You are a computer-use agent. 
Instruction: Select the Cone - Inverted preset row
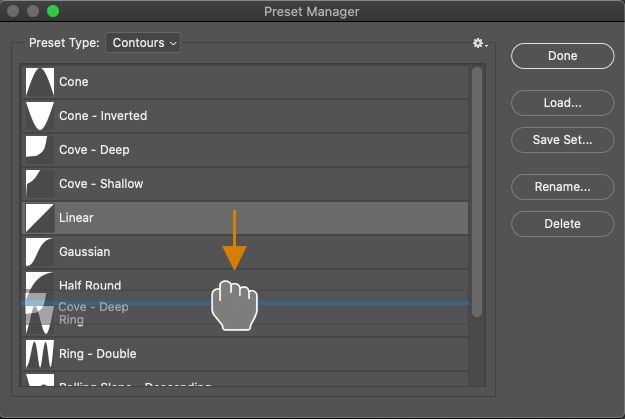point(250,116)
